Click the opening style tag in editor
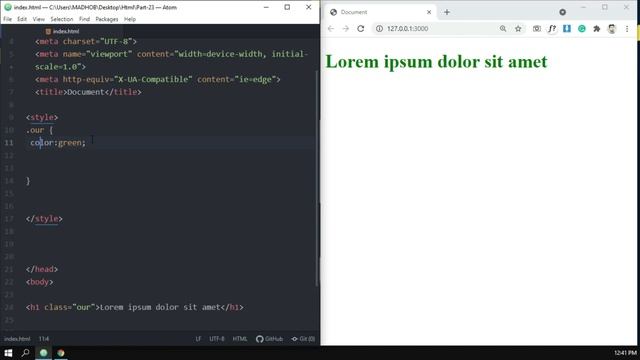640x360 pixels. [x=42, y=118]
